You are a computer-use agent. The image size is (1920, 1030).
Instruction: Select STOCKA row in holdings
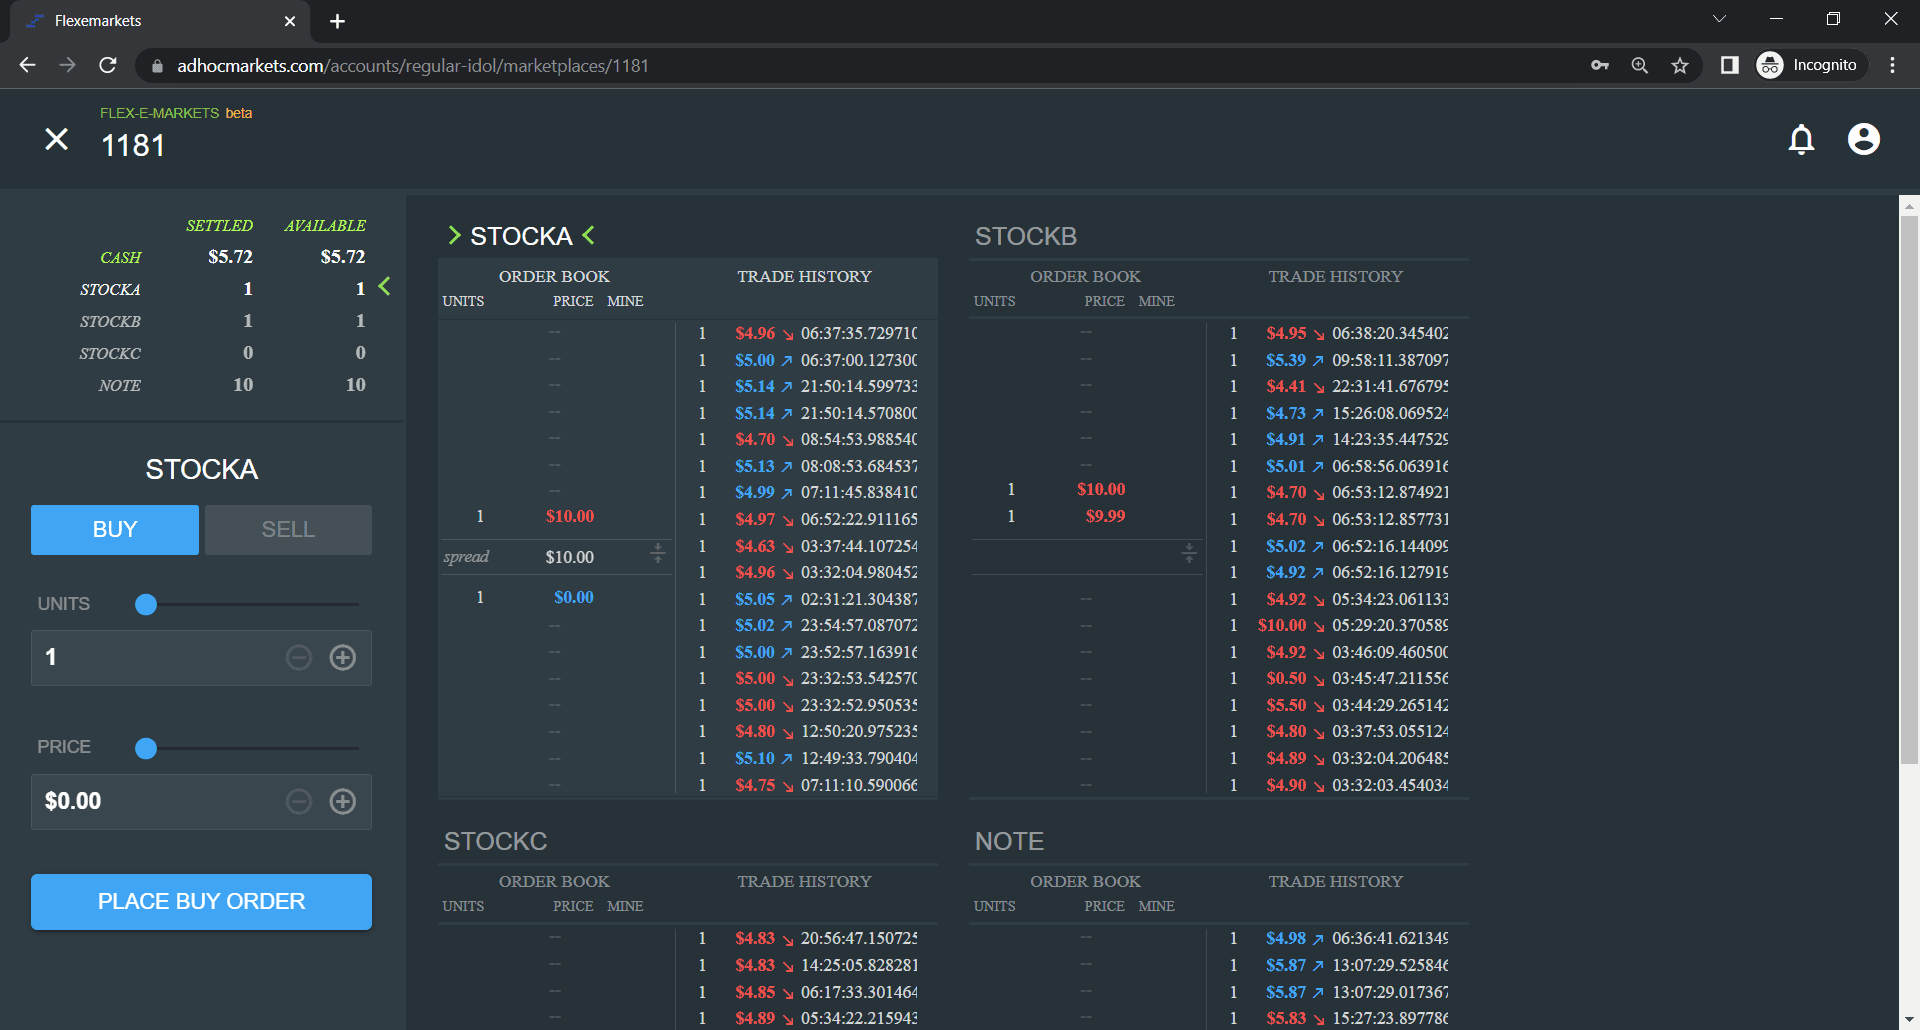(222, 289)
